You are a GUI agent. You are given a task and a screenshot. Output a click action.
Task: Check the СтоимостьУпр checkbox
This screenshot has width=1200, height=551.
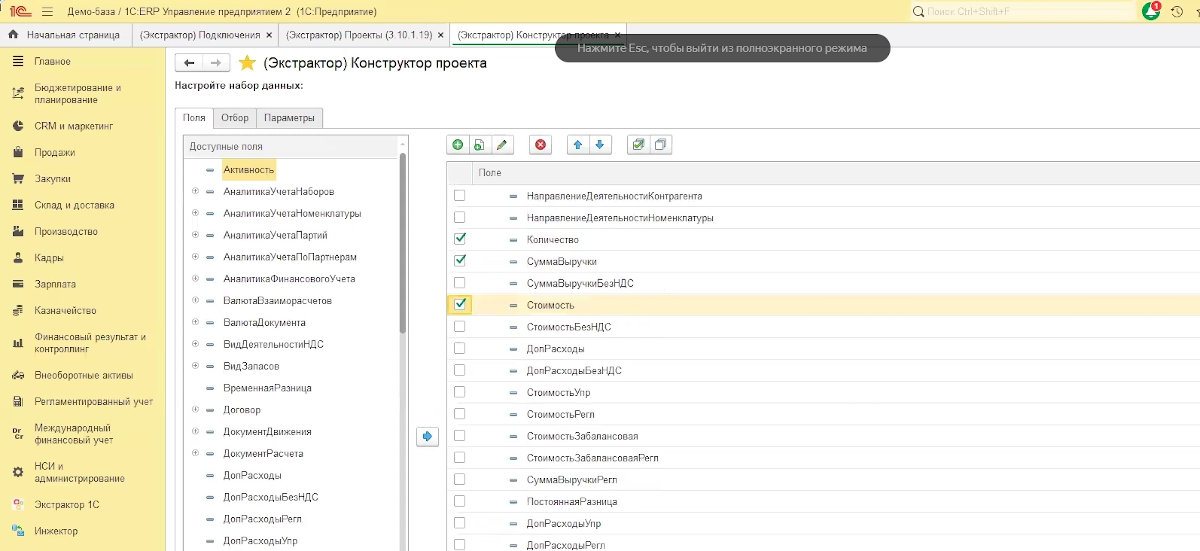[460, 392]
